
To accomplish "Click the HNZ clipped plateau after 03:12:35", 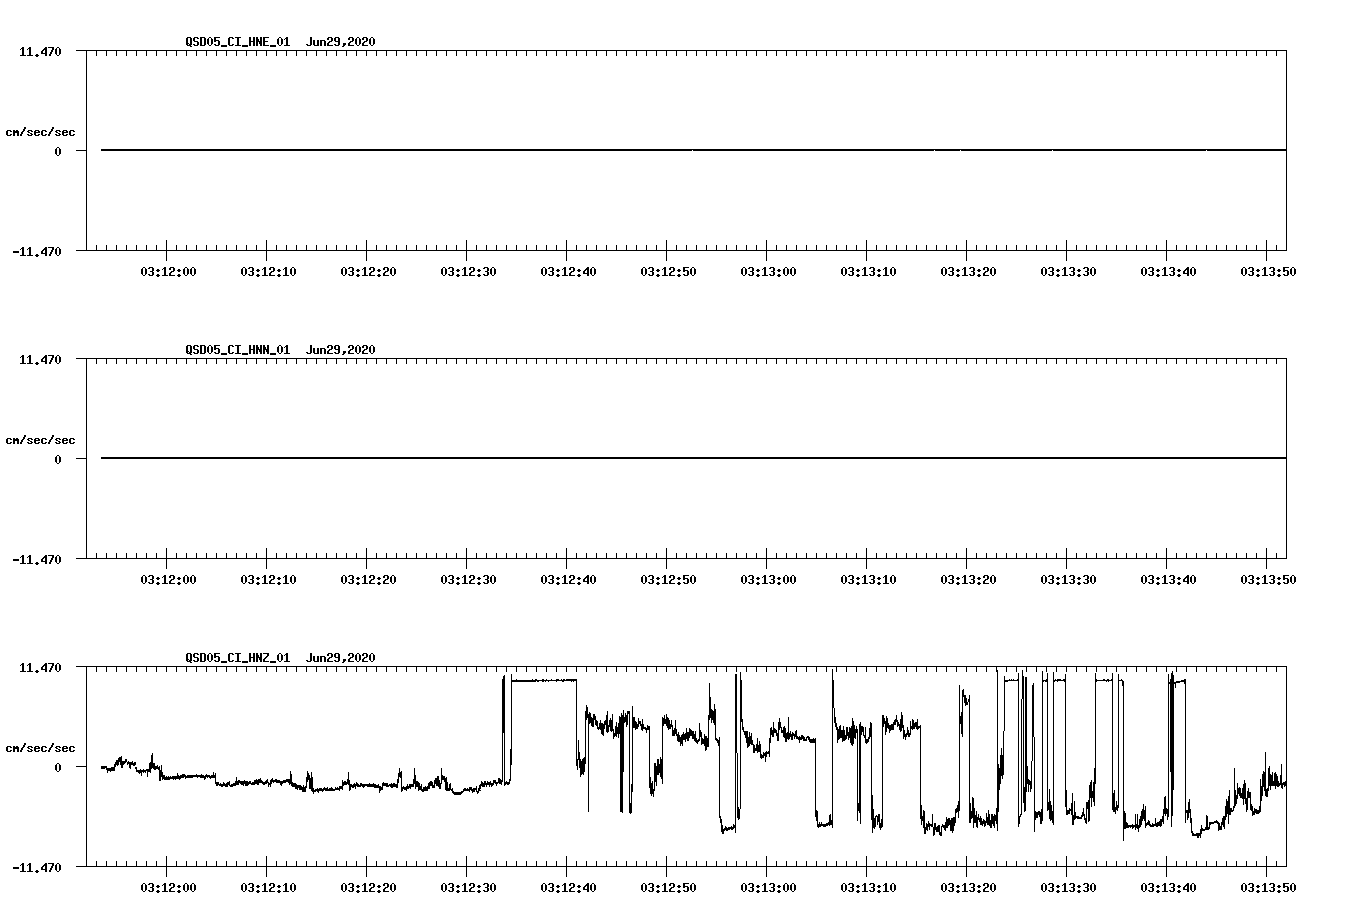I will click(x=544, y=680).
